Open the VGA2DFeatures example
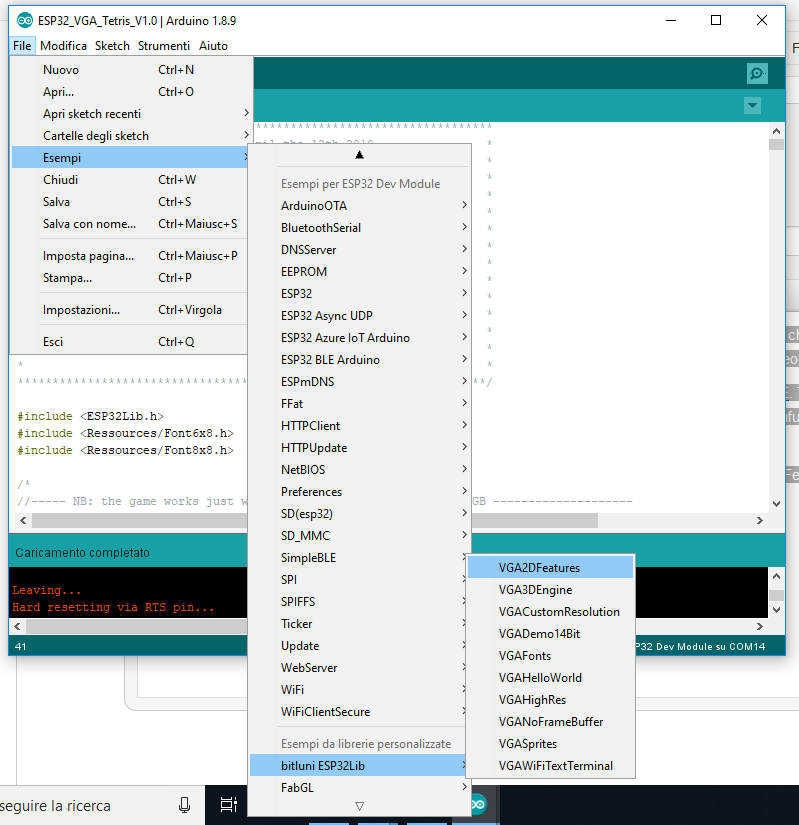 (x=550, y=568)
